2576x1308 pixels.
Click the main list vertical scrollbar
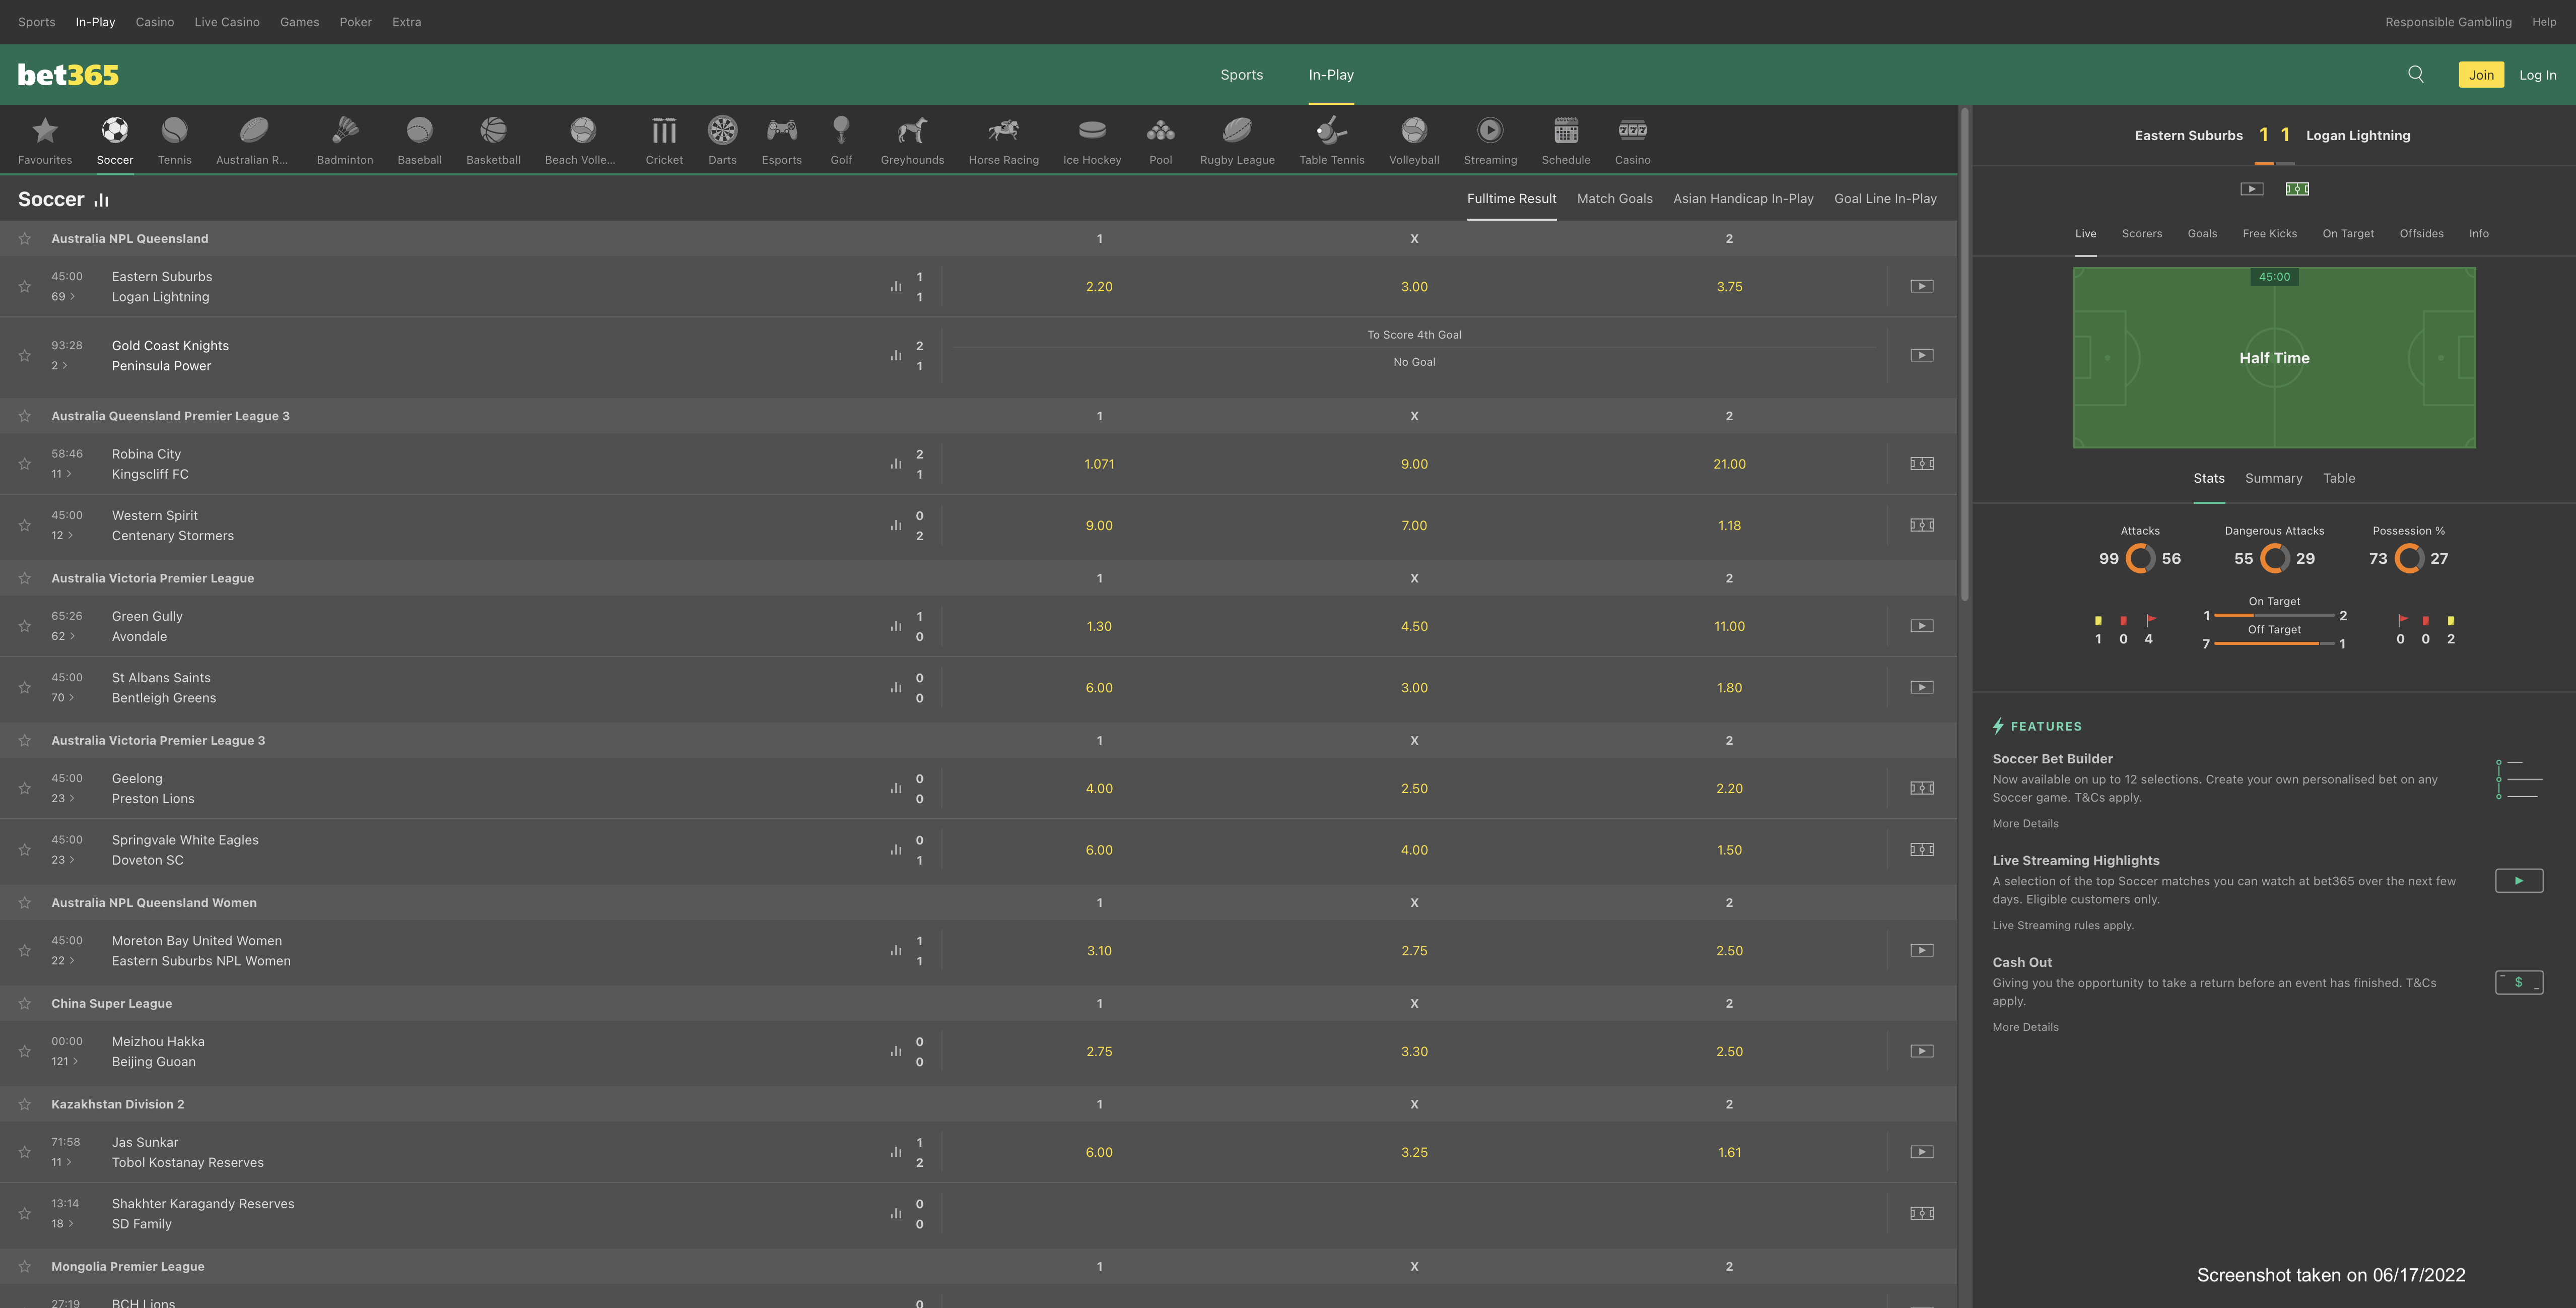[1964, 355]
